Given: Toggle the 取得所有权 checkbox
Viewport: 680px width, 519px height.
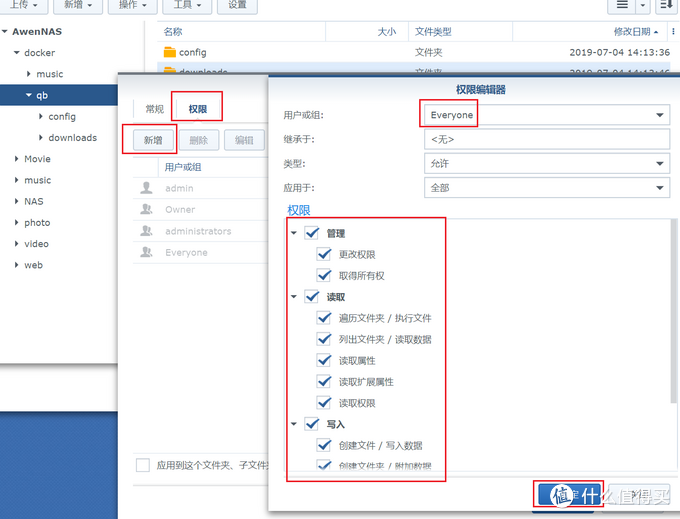Looking at the screenshot, I should (x=323, y=275).
